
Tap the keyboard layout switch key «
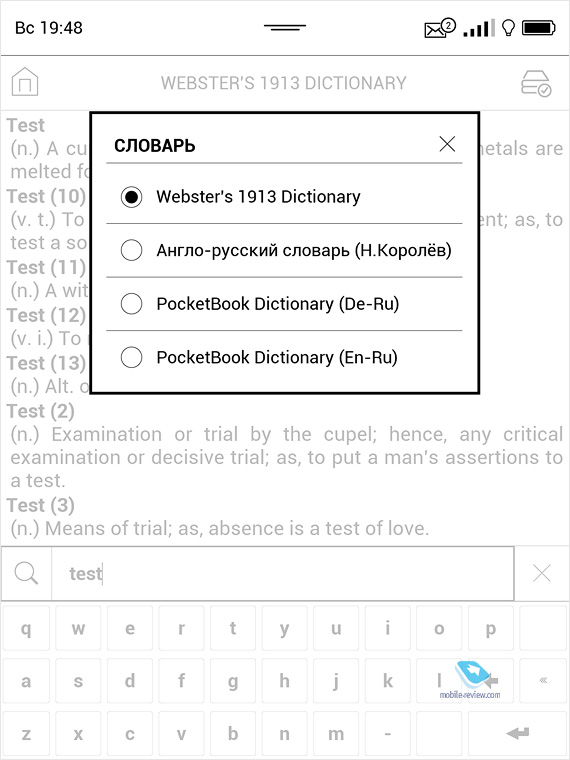[x=543, y=681]
